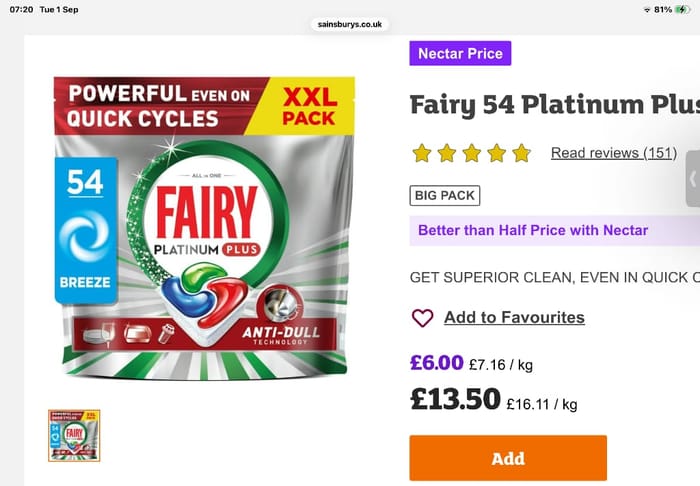Tap the £13.50 regular price

pyautogui.click(x=455, y=399)
